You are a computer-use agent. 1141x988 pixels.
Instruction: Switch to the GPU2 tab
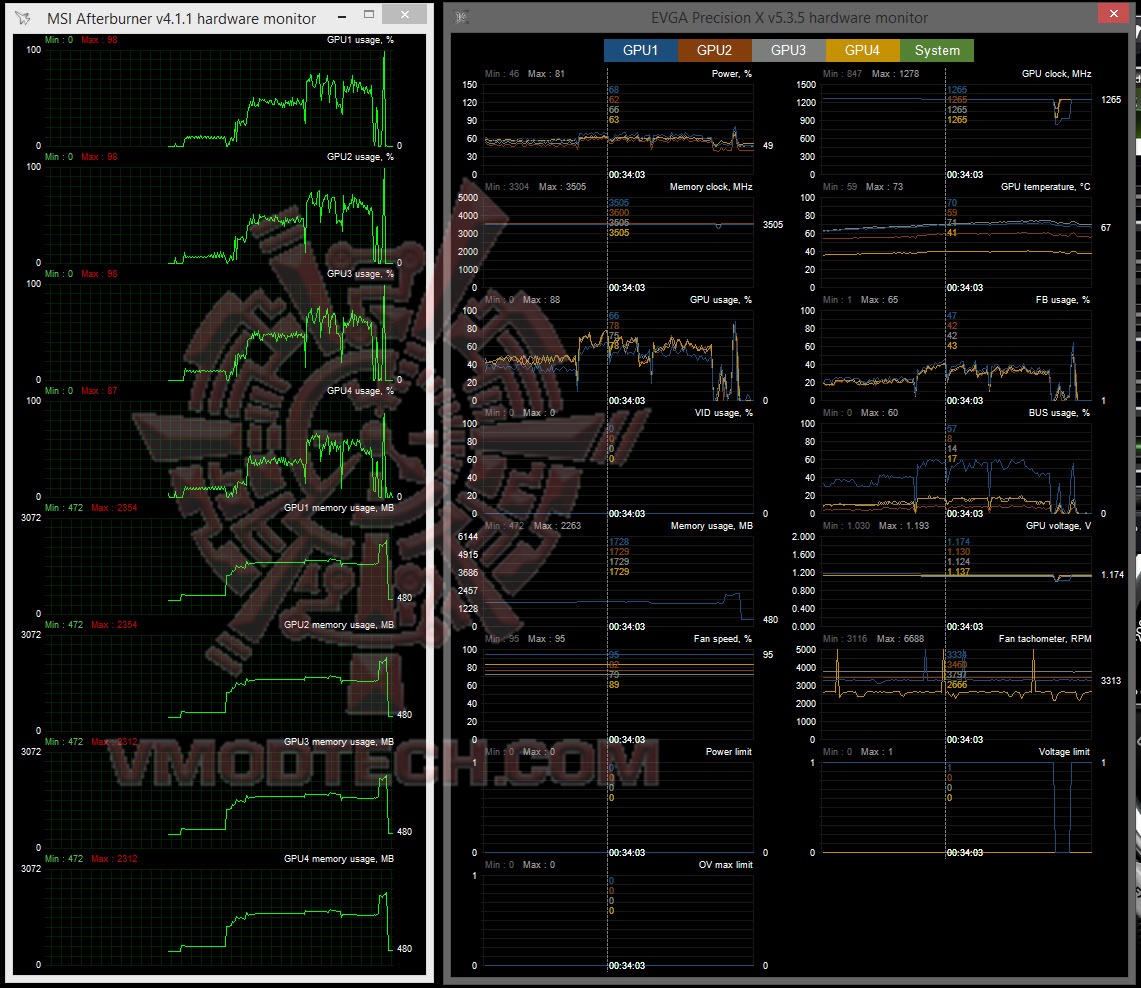[715, 50]
